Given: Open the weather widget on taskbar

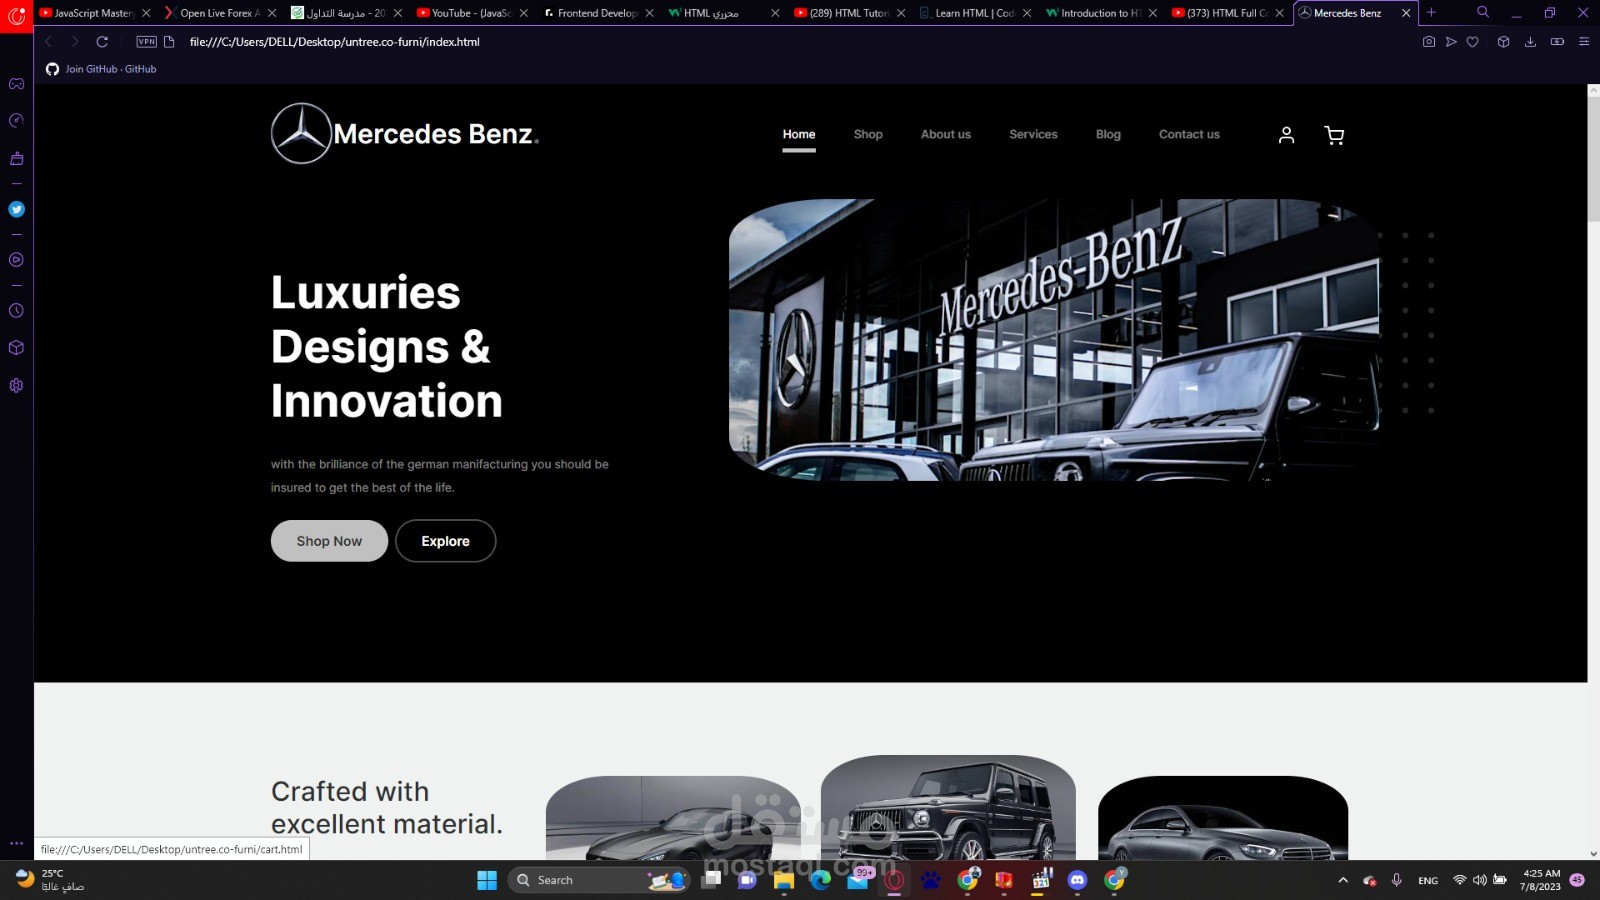Looking at the screenshot, I should click(x=50, y=880).
